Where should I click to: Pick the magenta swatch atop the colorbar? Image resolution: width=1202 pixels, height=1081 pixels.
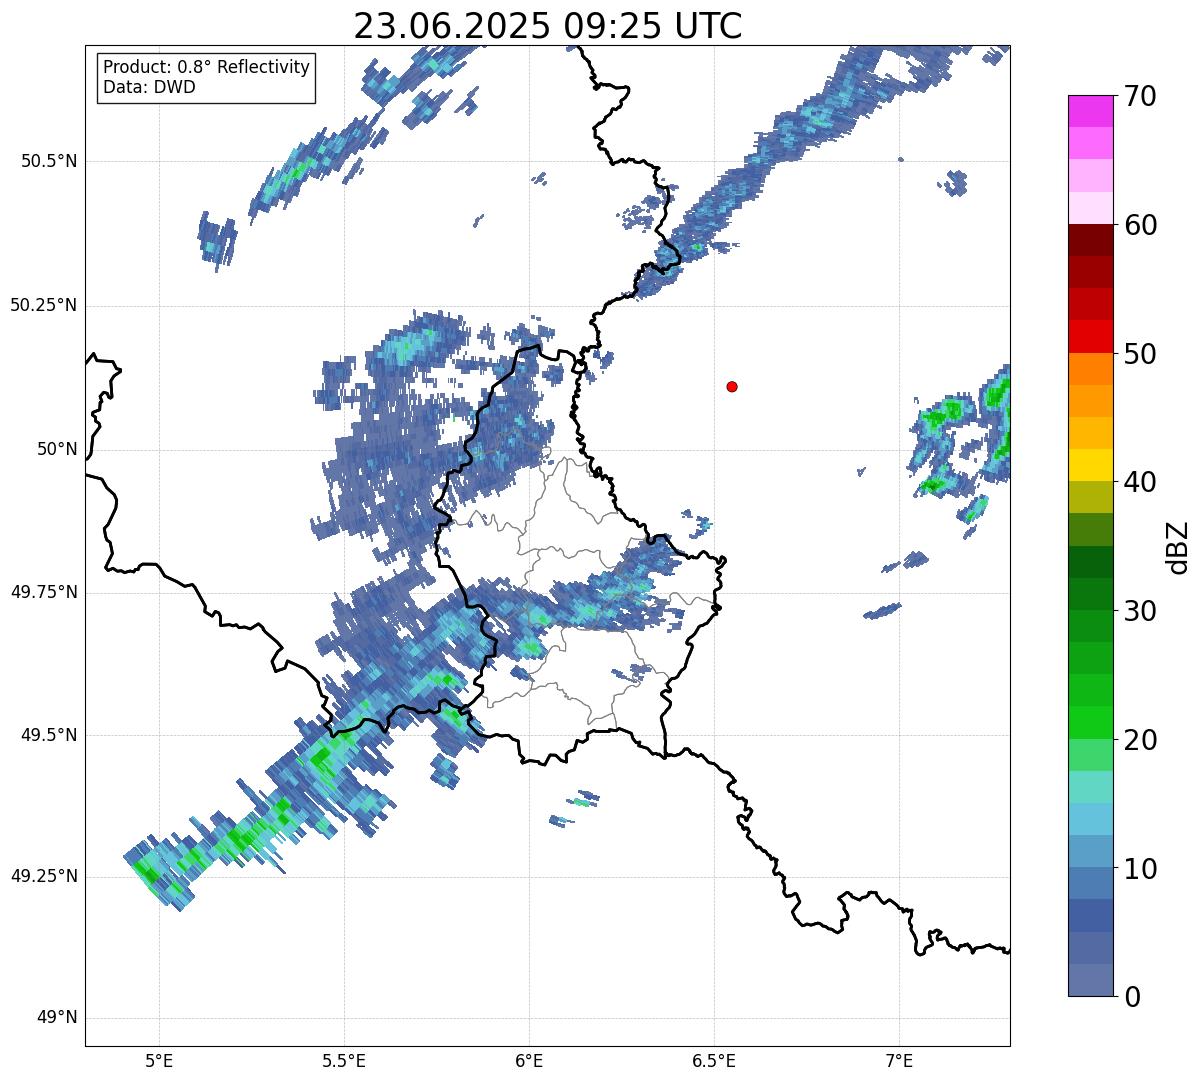point(1090,111)
